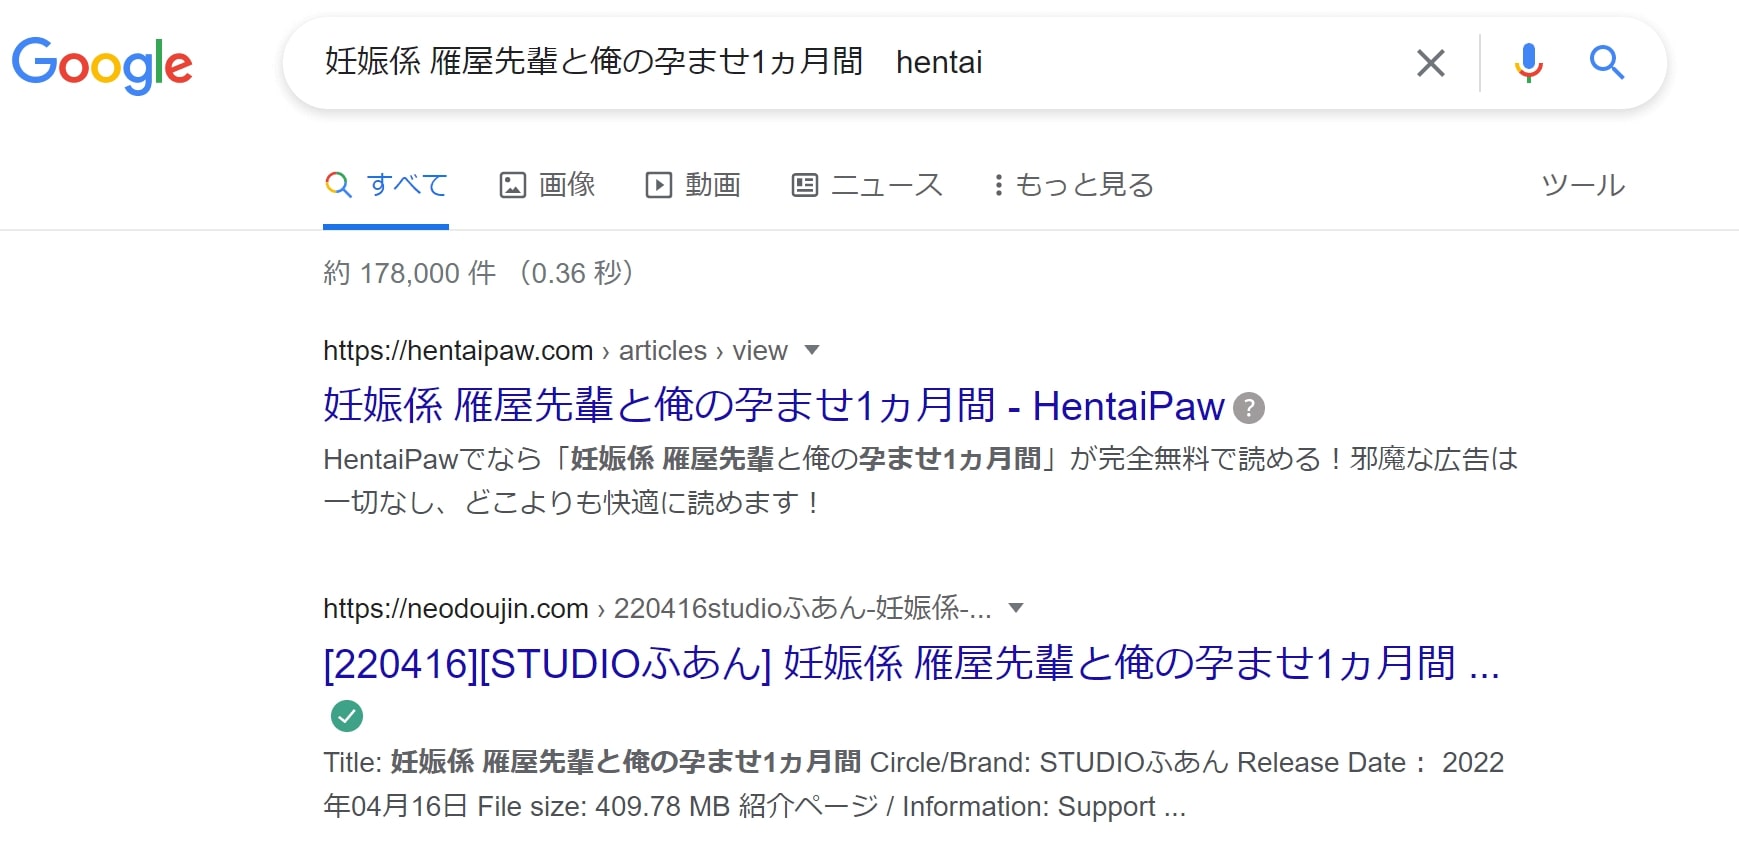This screenshot has width=1739, height=858.
Task: Open dropdown arrow next to hentaipaw.com URL
Action: (812, 350)
